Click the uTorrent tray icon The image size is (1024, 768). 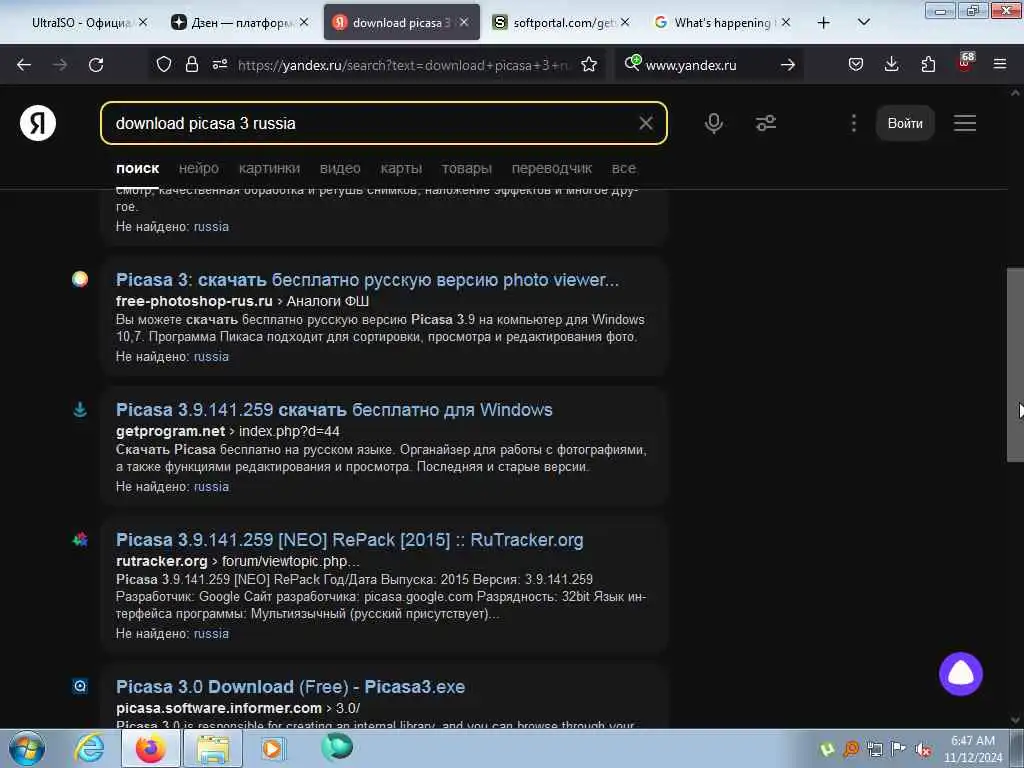(x=827, y=750)
